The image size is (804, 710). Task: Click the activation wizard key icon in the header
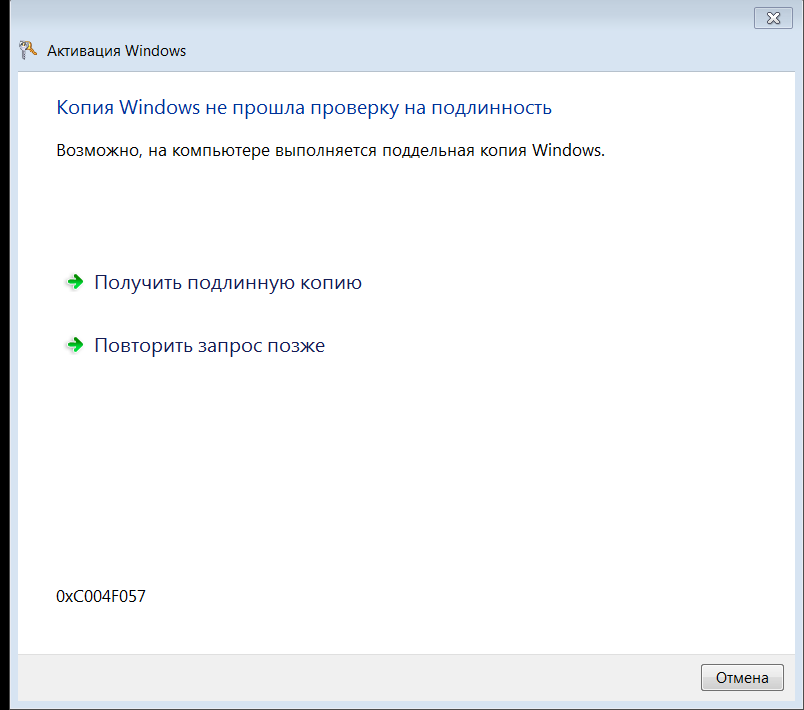click(26, 48)
